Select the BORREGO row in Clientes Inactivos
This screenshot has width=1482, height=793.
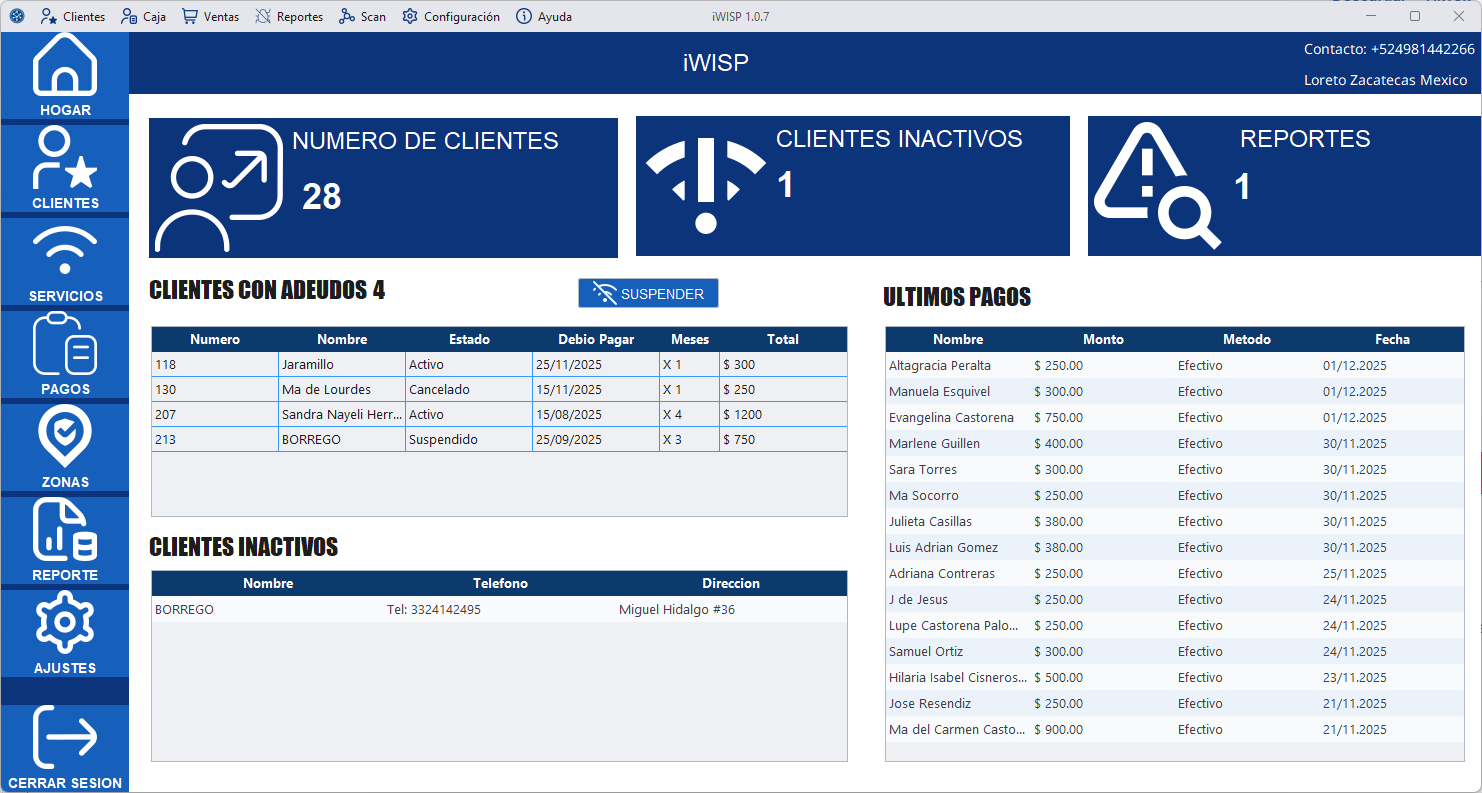400,609
